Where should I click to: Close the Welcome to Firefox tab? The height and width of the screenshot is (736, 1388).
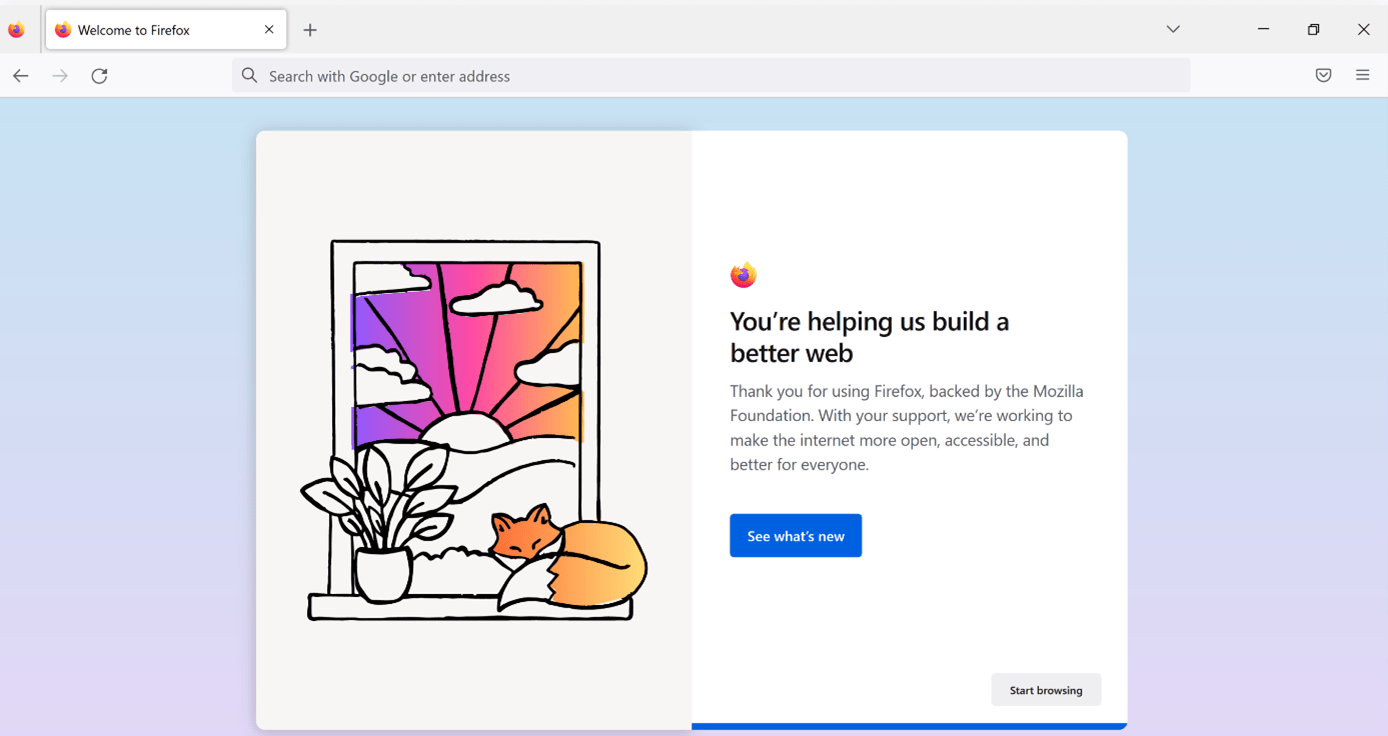pos(269,30)
